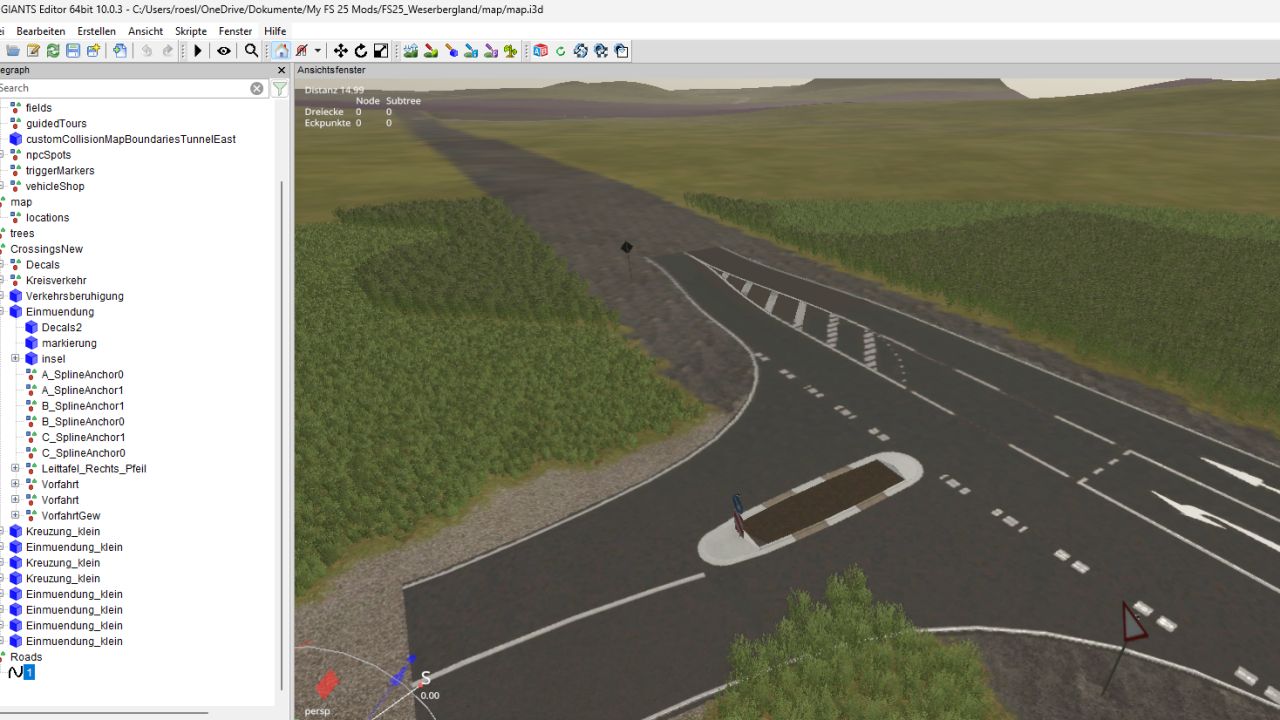Select the fields tree item
Viewport: 1280px width, 720px height.
tap(39, 107)
